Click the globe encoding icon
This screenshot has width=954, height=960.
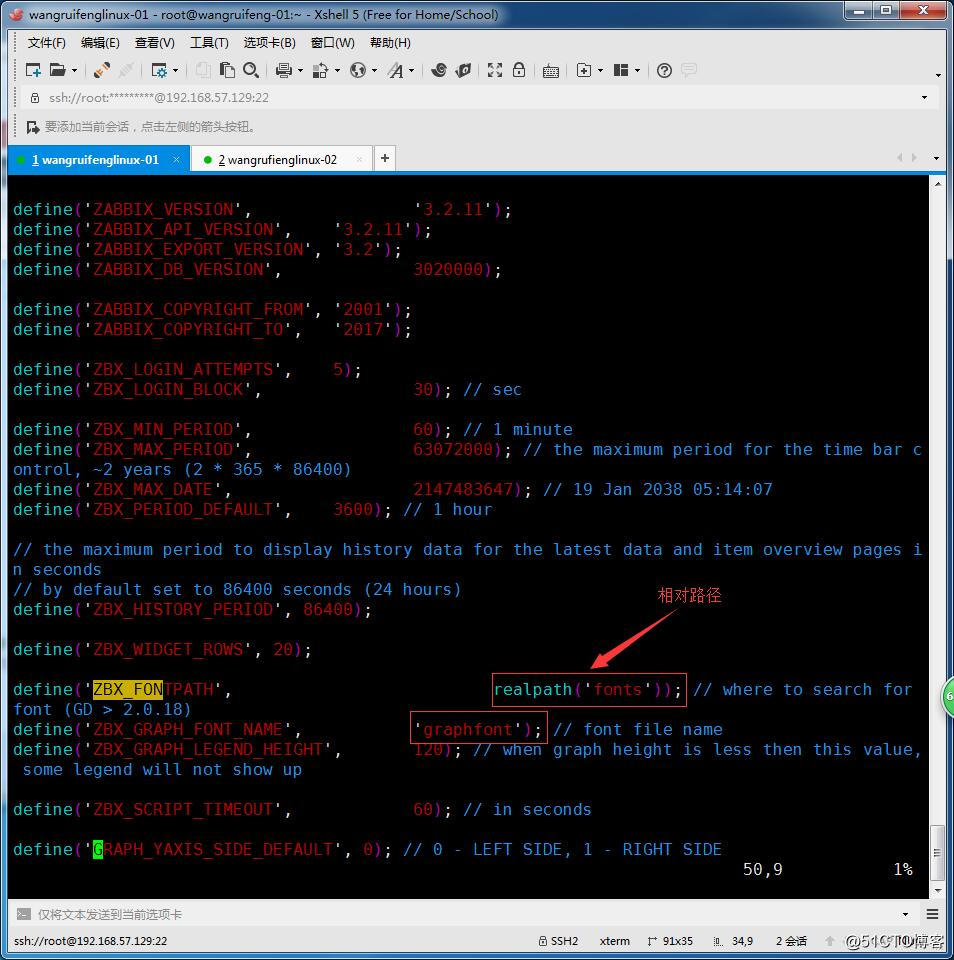(358, 70)
